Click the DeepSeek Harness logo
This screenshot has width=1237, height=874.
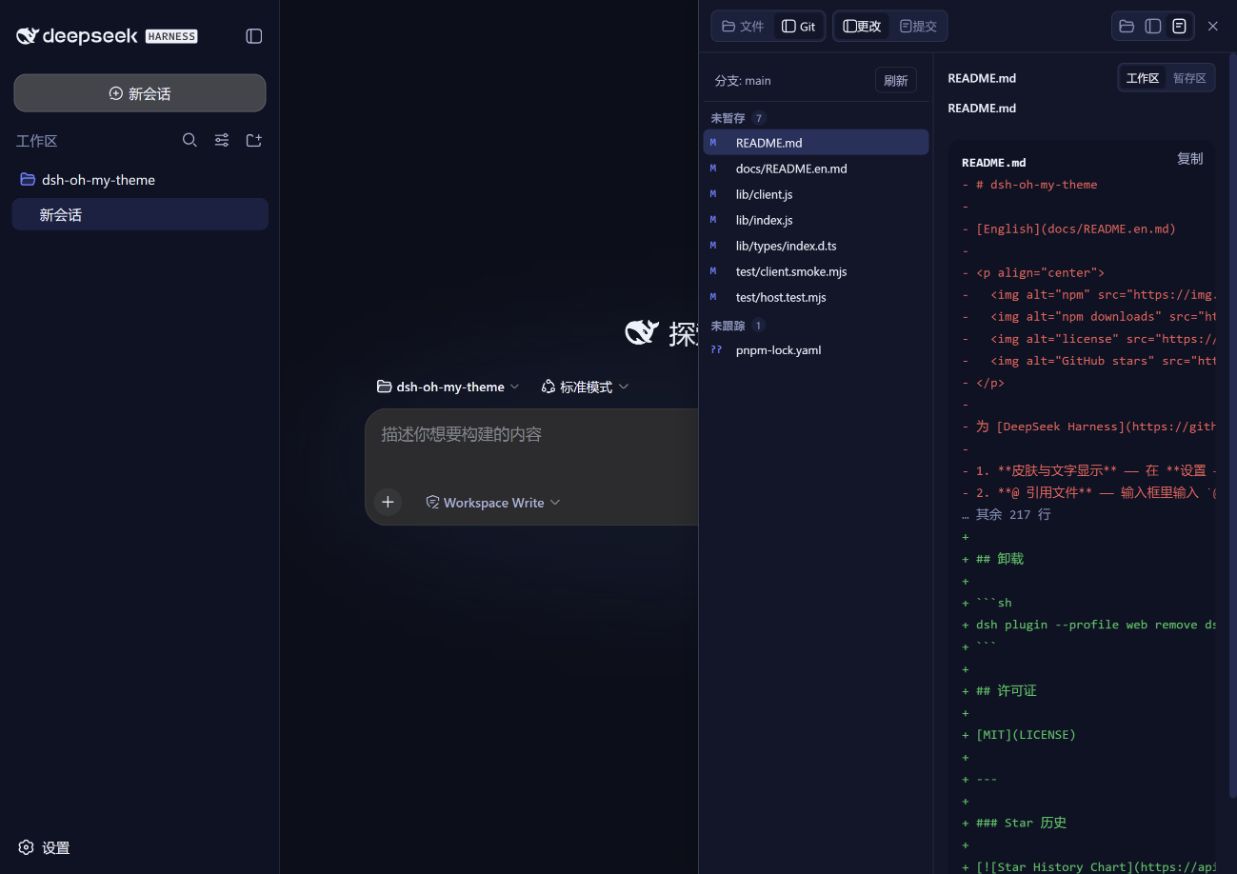[107, 36]
